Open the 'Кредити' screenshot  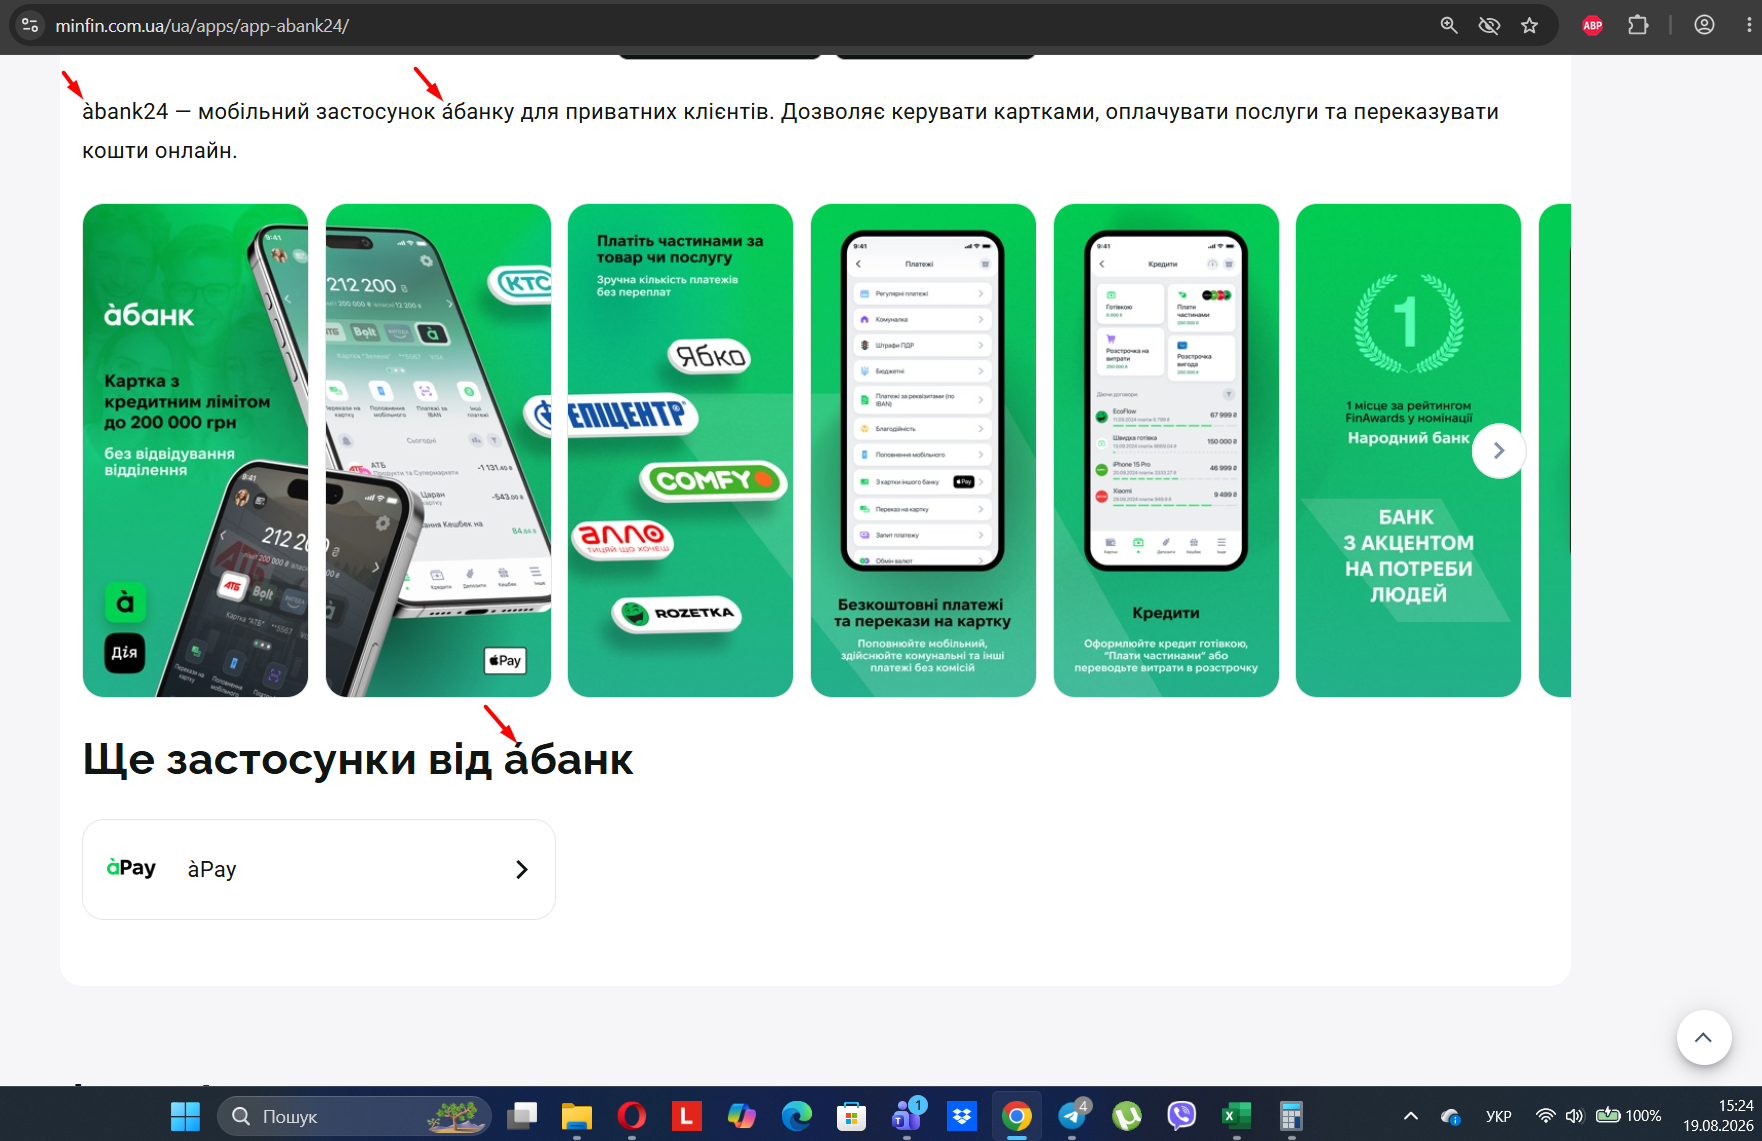tap(1166, 450)
